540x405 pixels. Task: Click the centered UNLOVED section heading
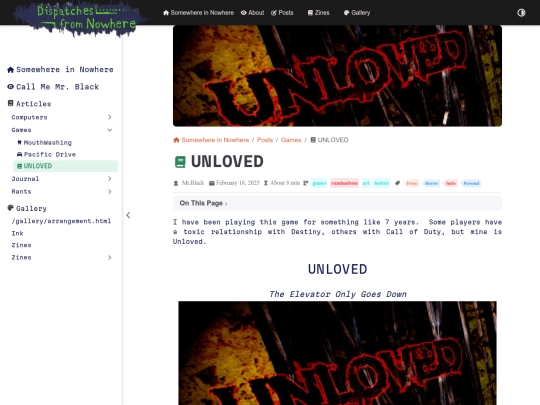click(x=337, y=269)
